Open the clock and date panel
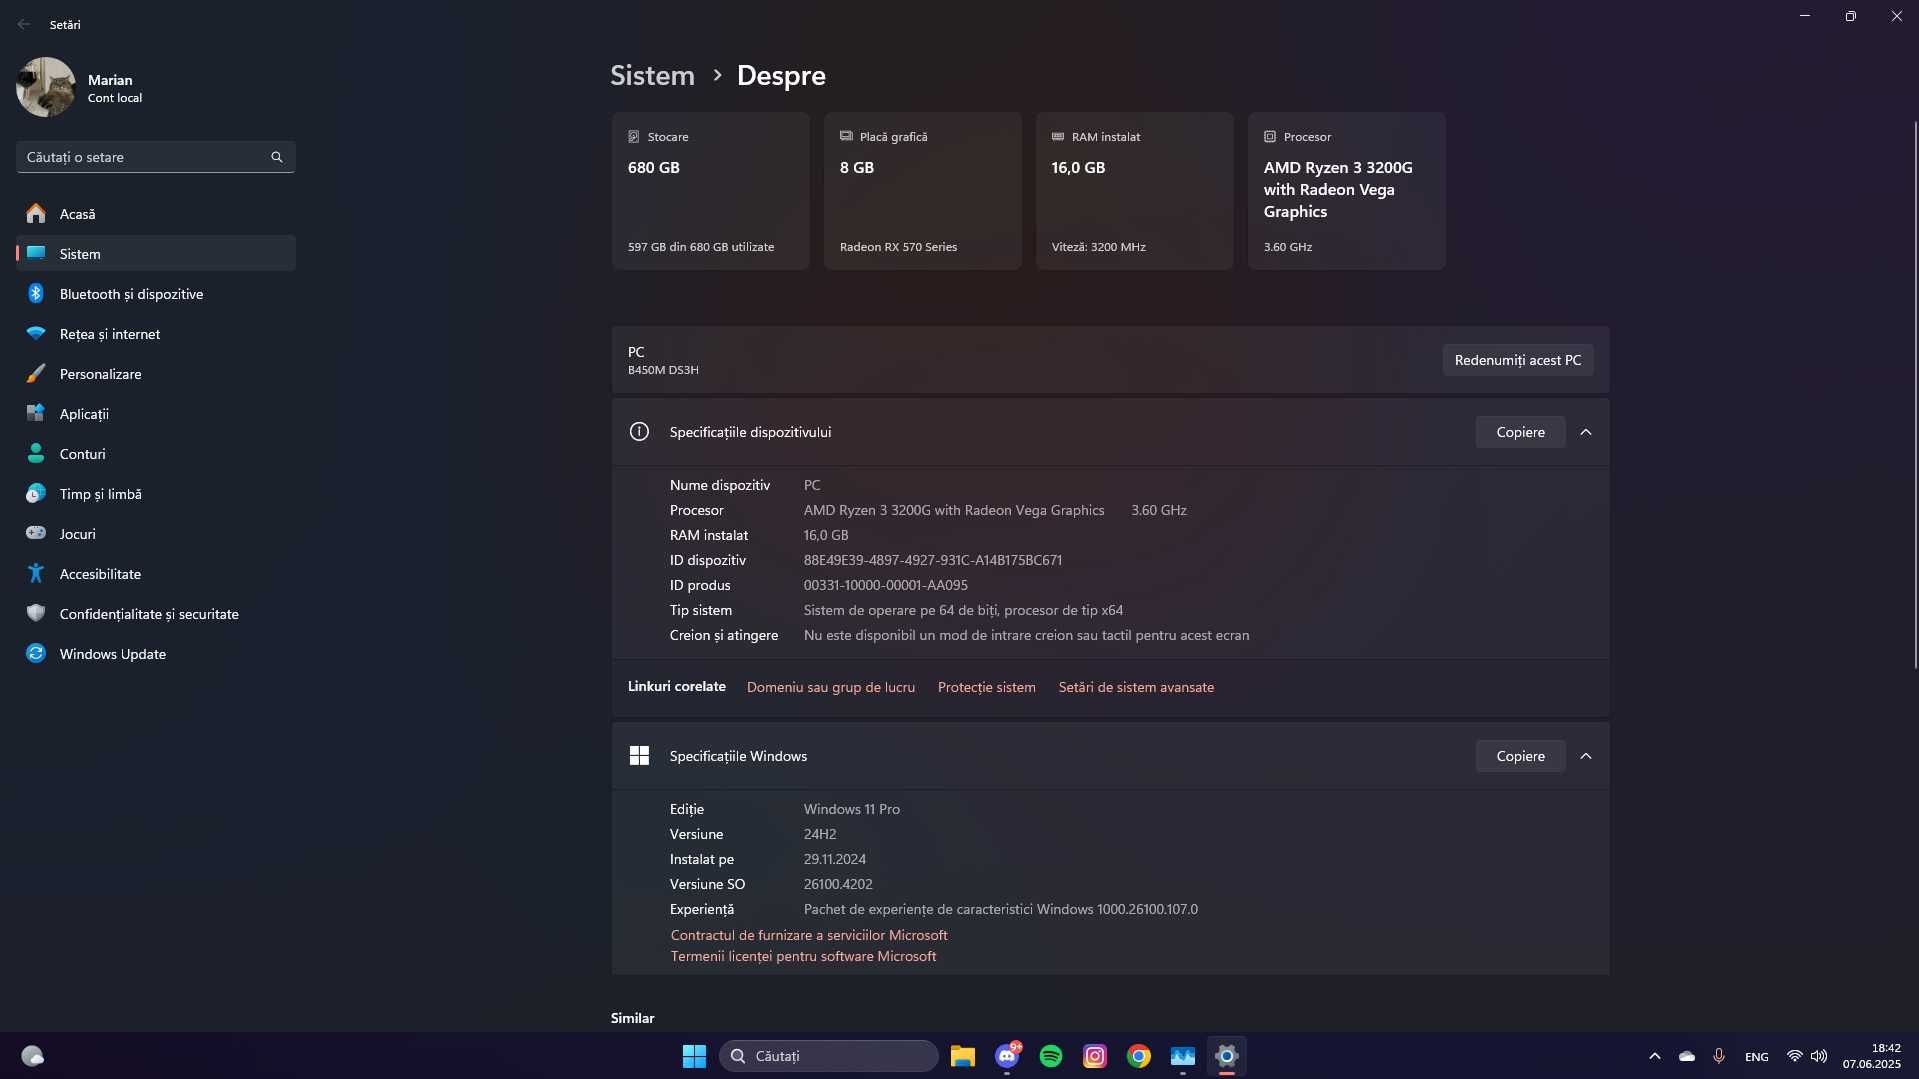Screen dimensions: 1919x1079 click(x=1871, y=1056)
